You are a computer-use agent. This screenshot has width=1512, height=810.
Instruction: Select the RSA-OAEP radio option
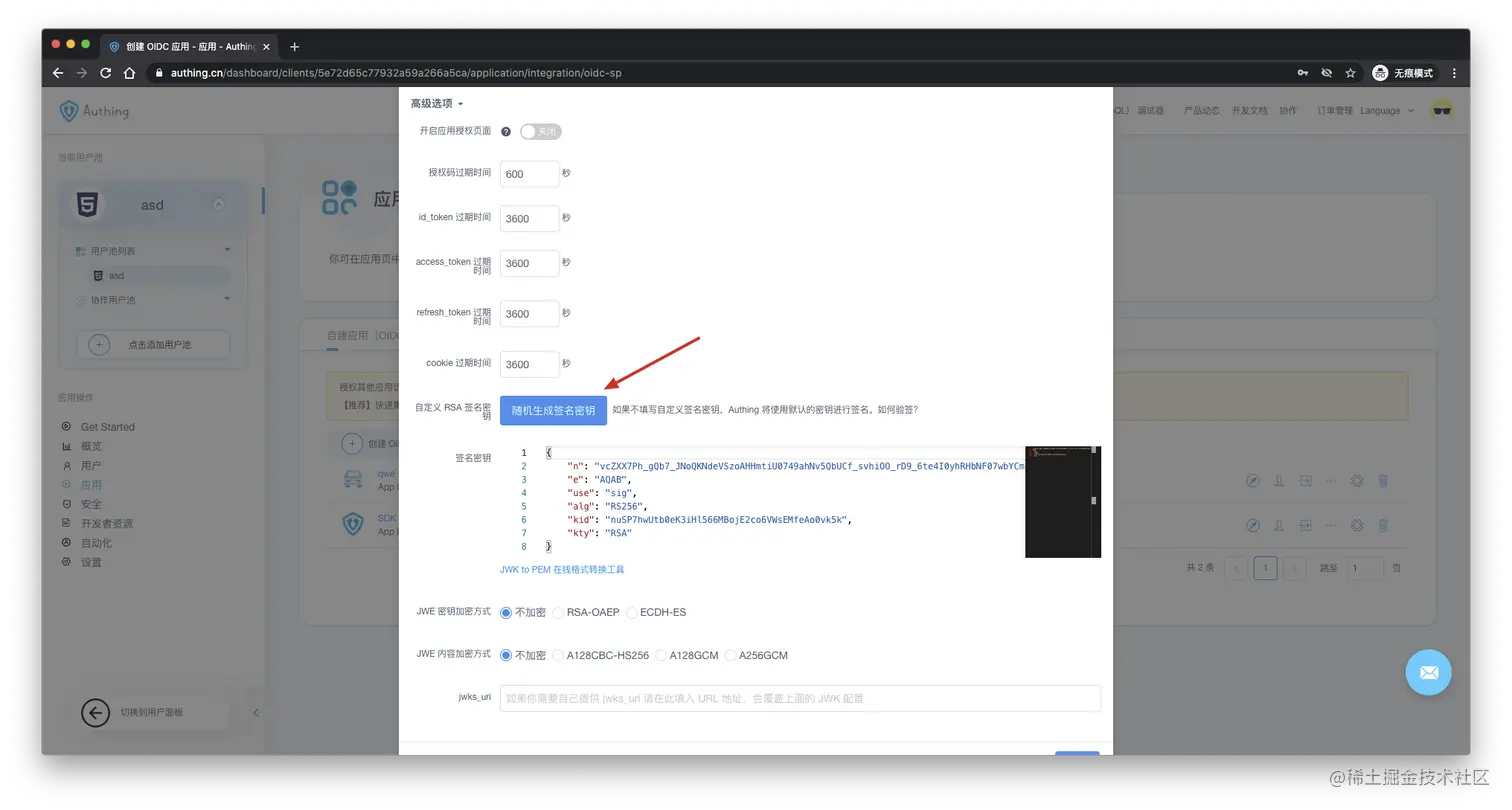point(558,612)
